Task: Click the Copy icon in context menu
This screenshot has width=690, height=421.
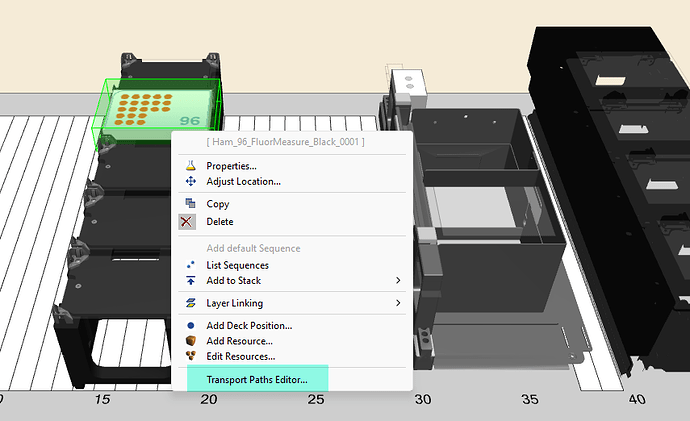Action: pos(190,204)
